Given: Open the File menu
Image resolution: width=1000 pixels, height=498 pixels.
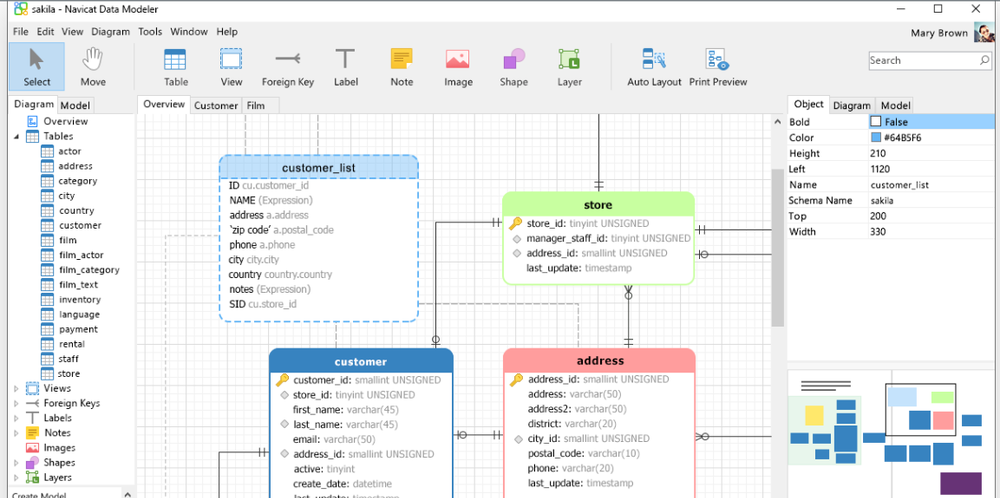Looking at the screenshot, I should click(20, 32).
